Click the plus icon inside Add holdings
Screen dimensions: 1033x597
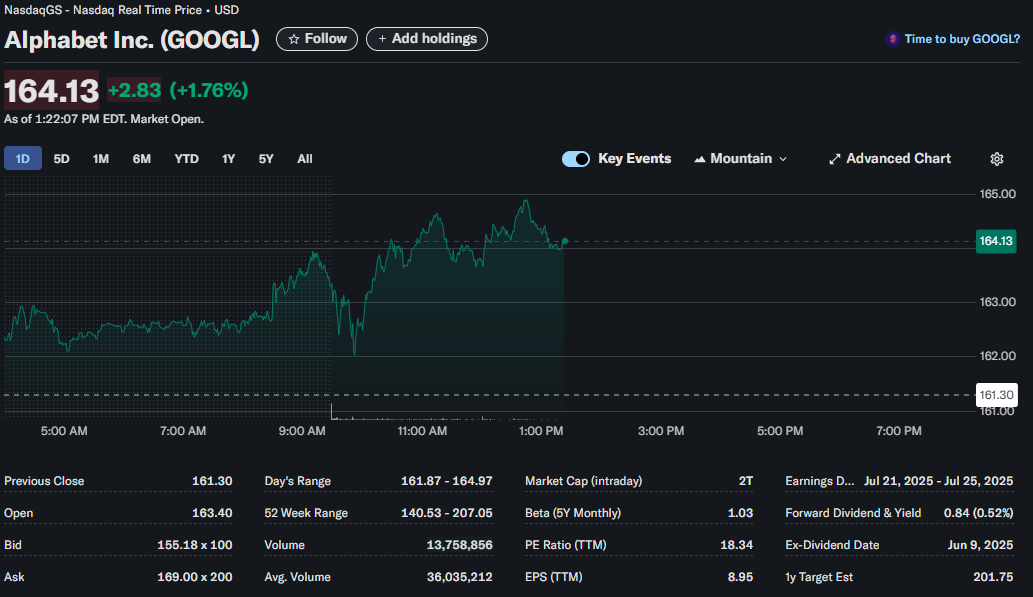coord(384,39)
